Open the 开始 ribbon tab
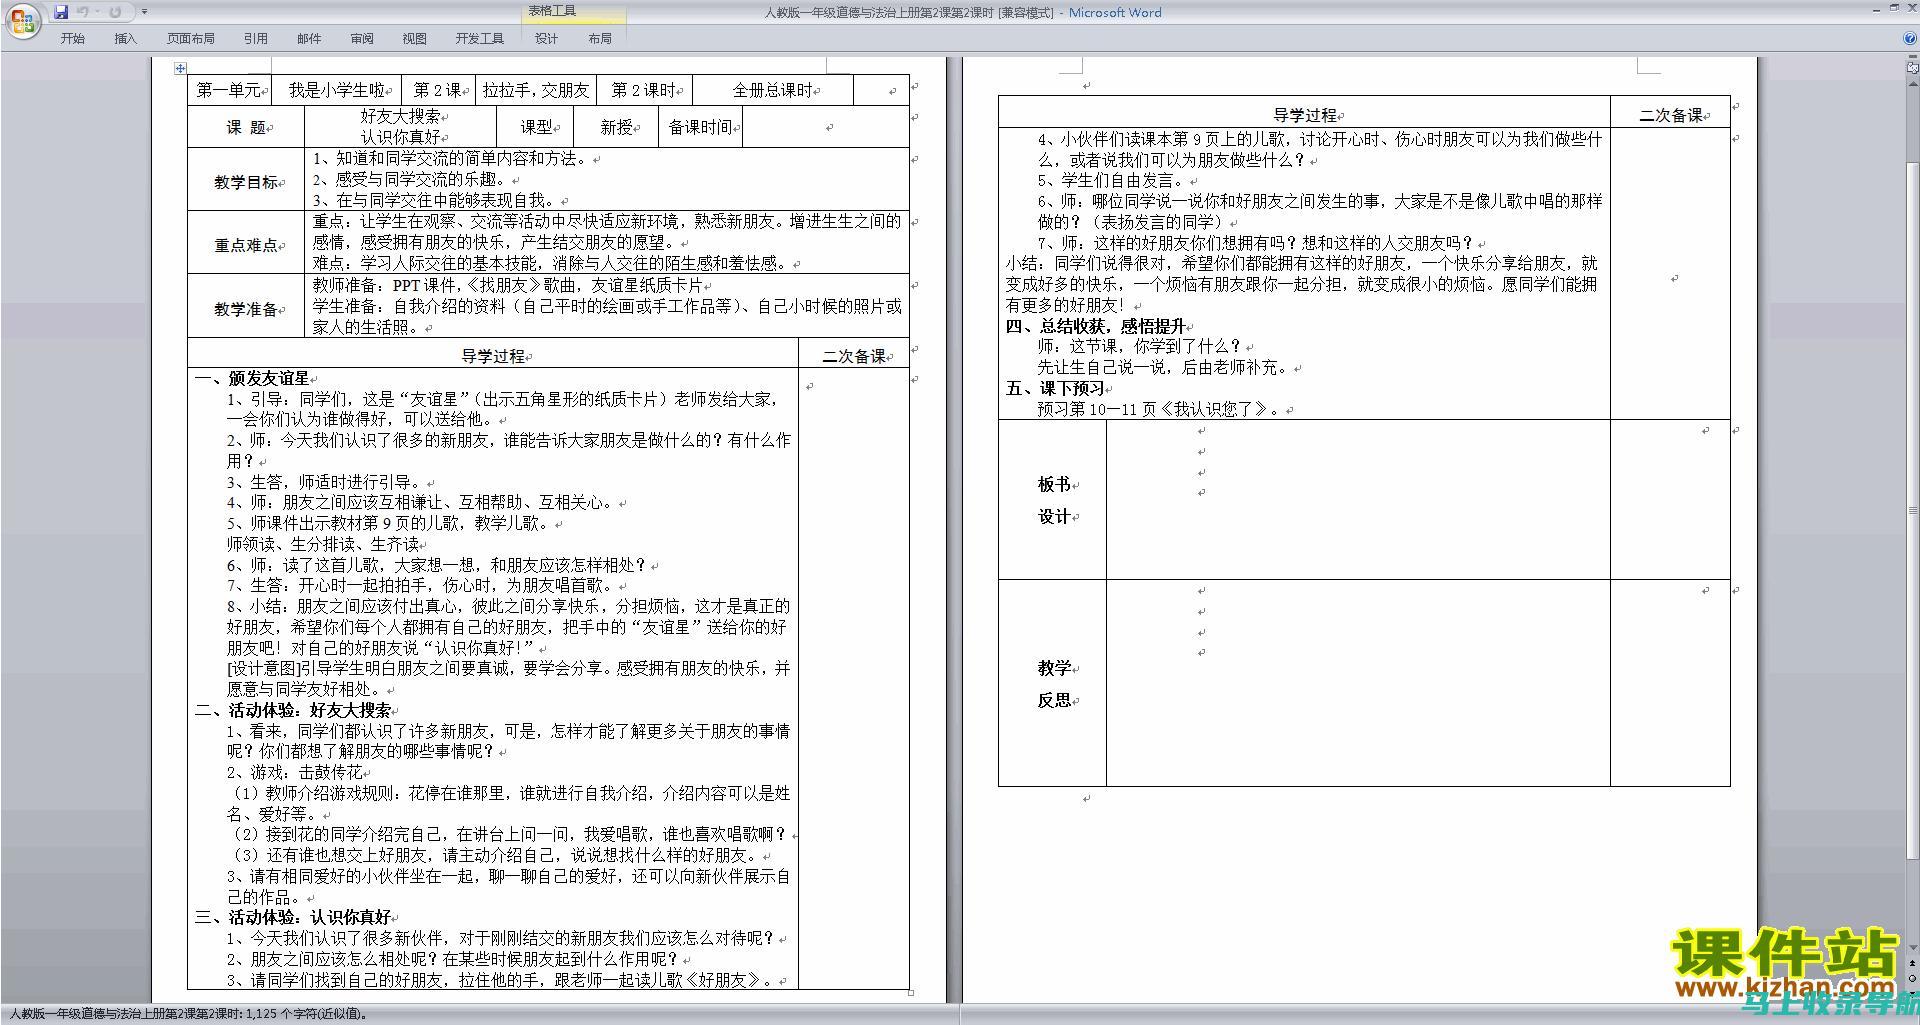1920x1025 pixels. coord(73,38)
